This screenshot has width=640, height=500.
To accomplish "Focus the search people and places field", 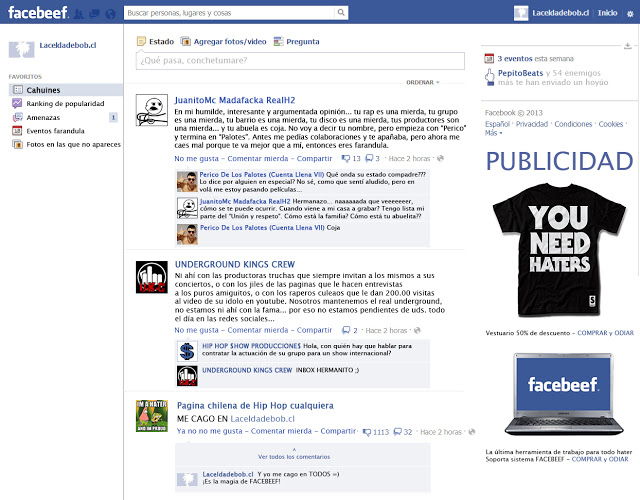I will click(230, 13).
